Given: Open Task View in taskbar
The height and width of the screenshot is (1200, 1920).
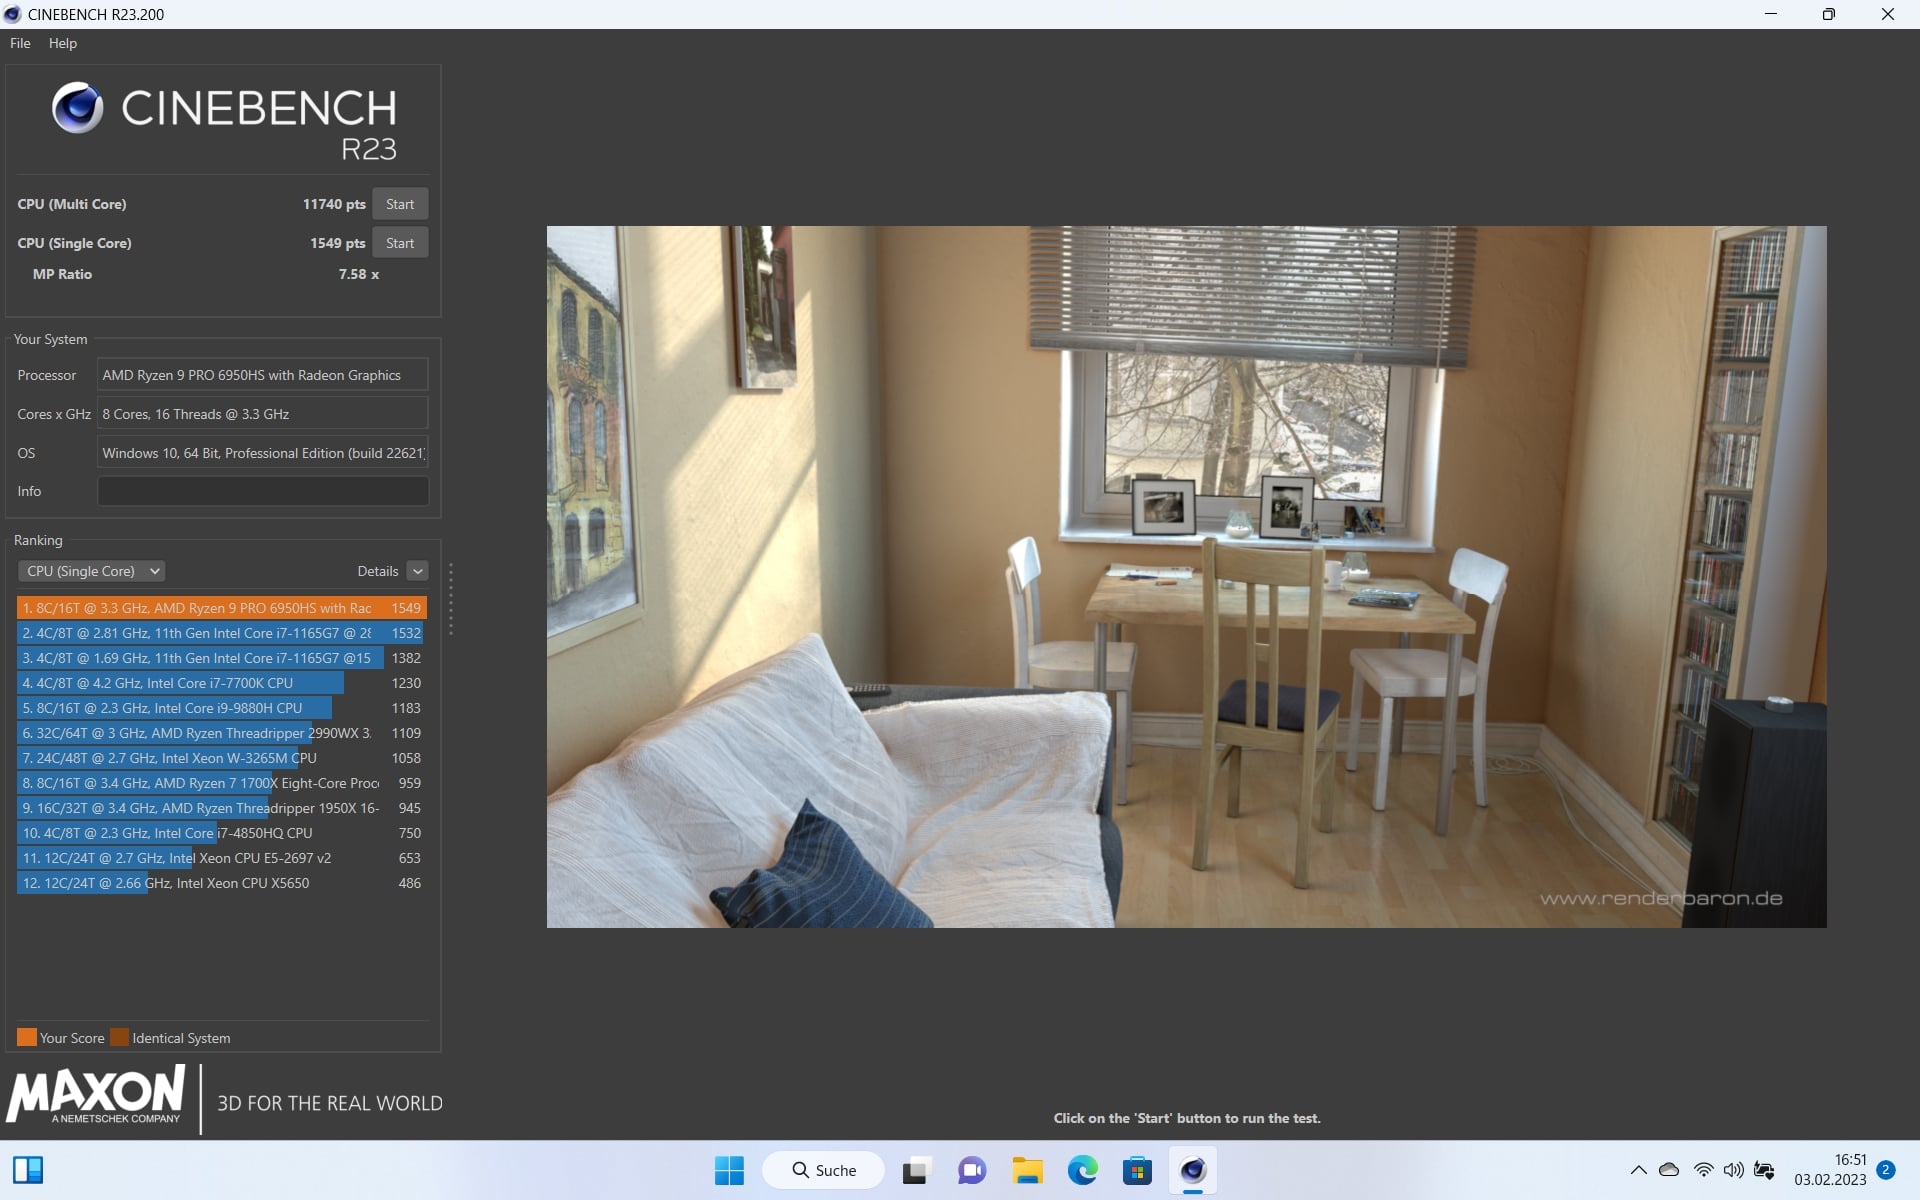Looking at the screenshot, I should (916, 1170).
